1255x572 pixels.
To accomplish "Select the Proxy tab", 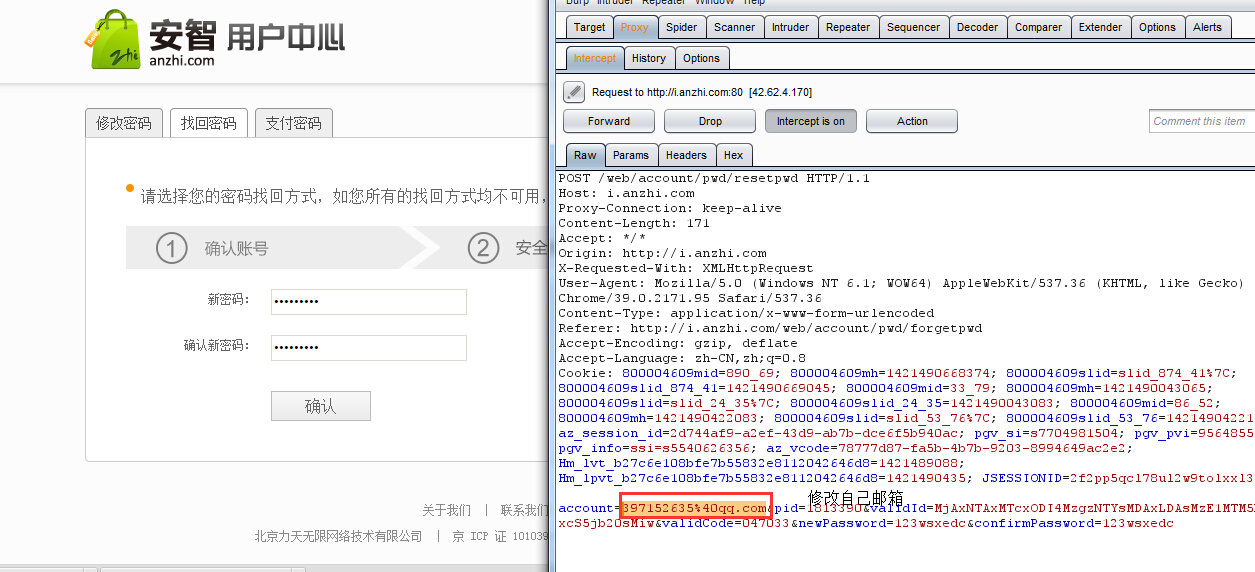I will pyautogui.click(x=634, y=27).
